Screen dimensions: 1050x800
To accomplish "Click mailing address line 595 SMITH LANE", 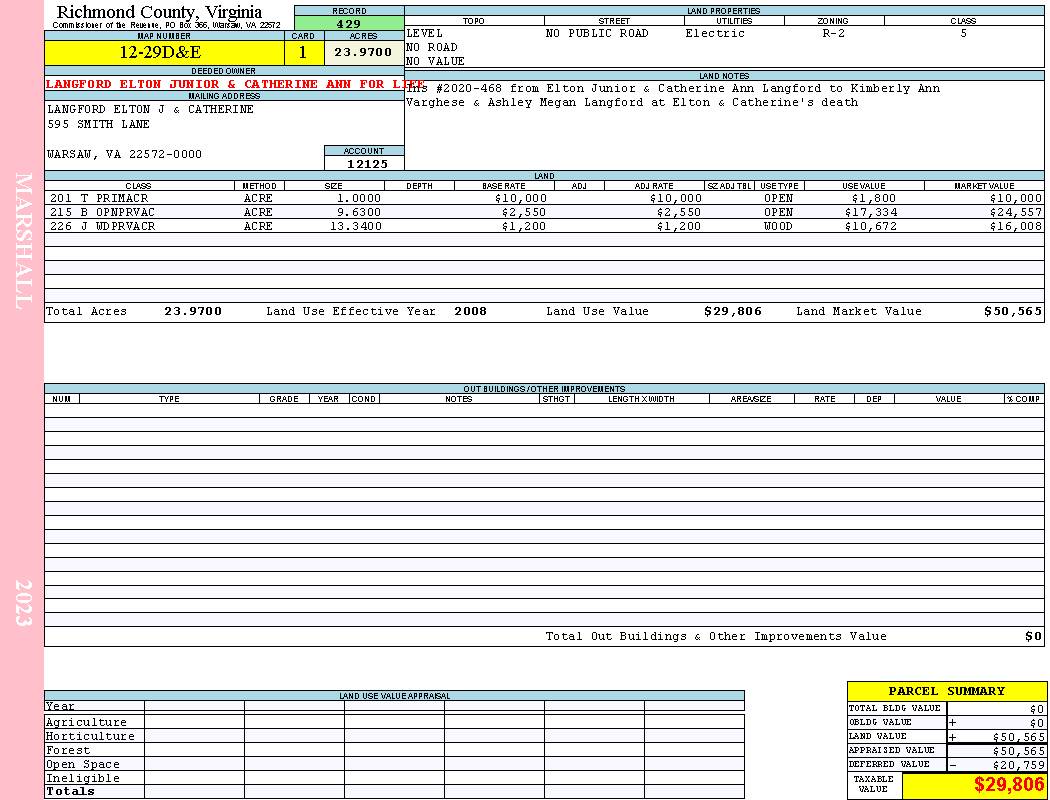I will coord(98,124).
